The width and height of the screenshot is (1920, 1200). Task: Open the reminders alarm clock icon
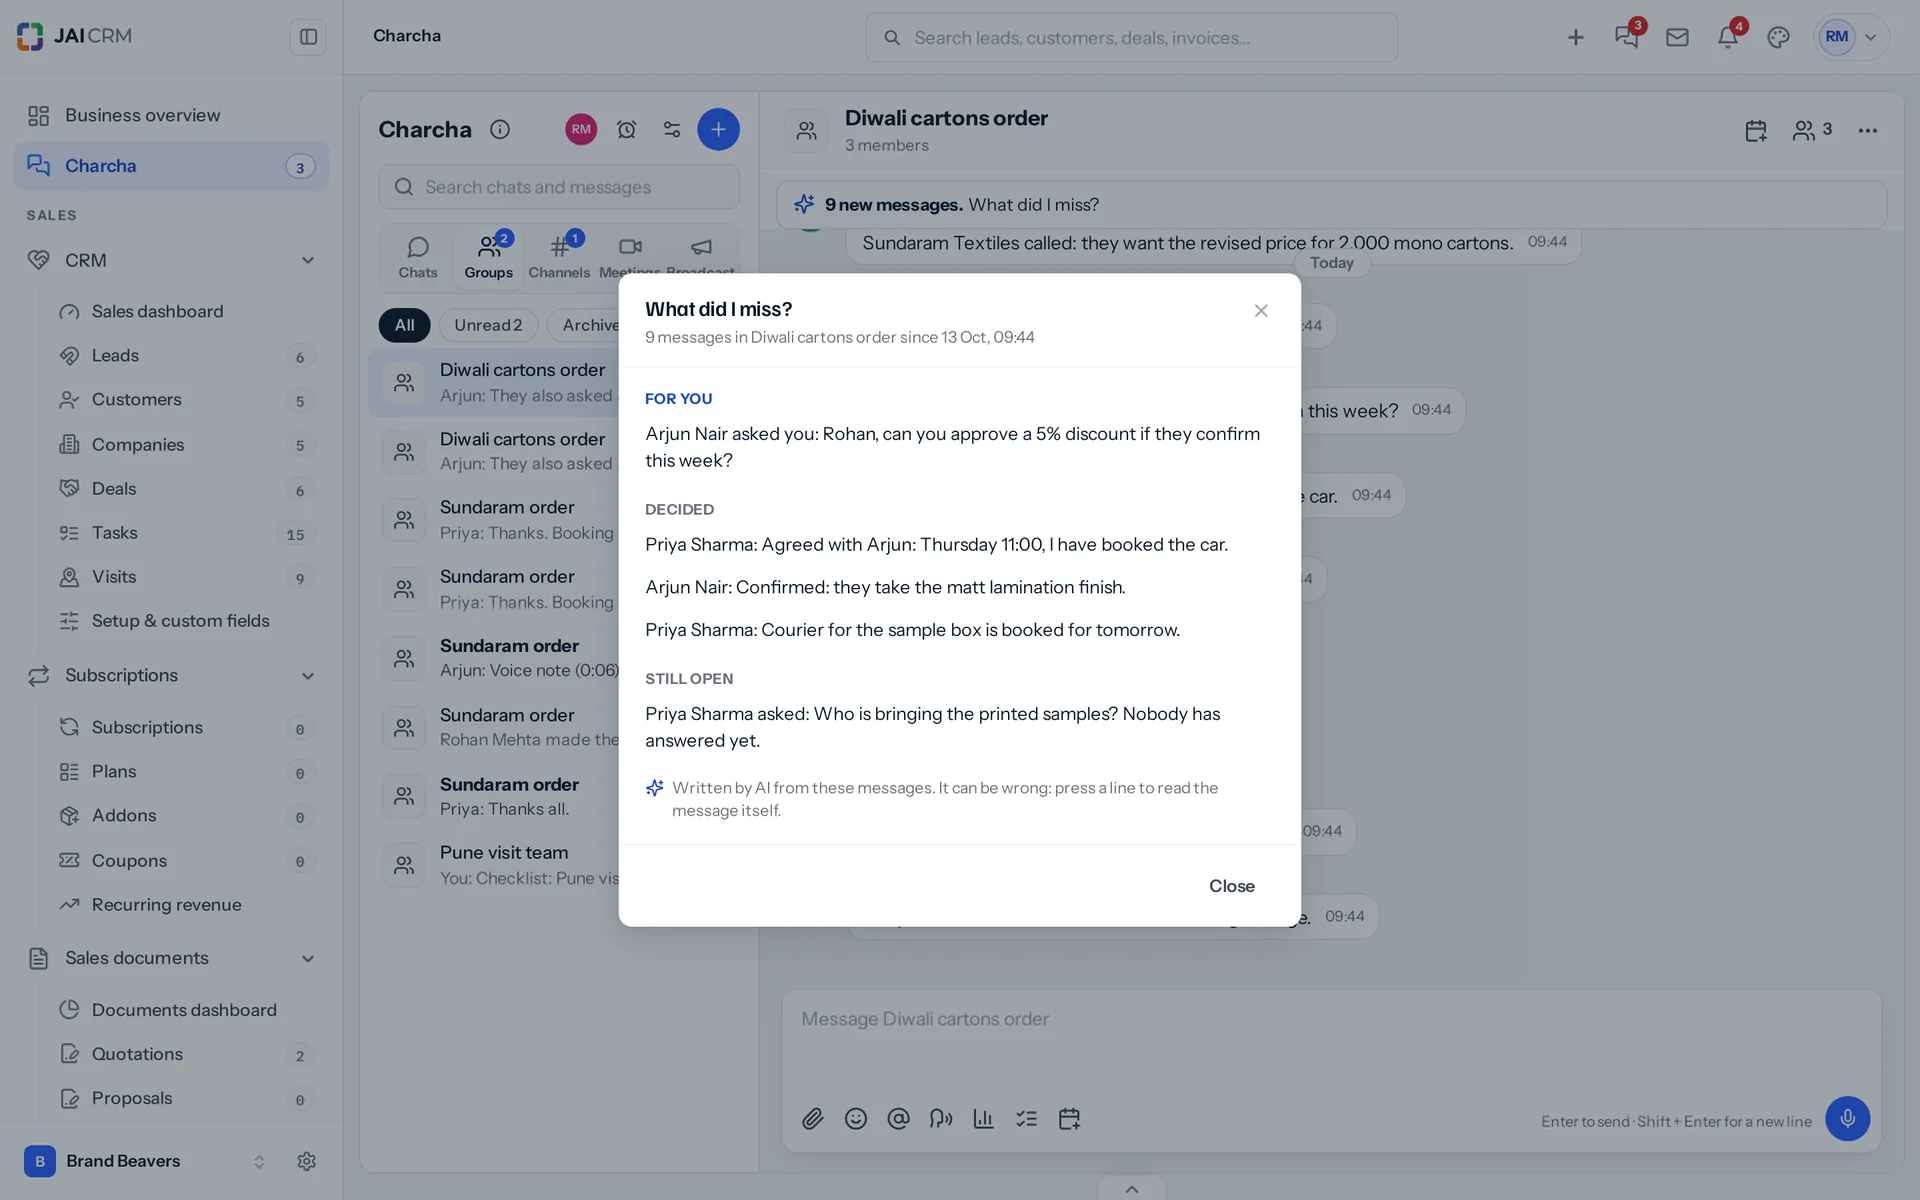tap(627, 130)
